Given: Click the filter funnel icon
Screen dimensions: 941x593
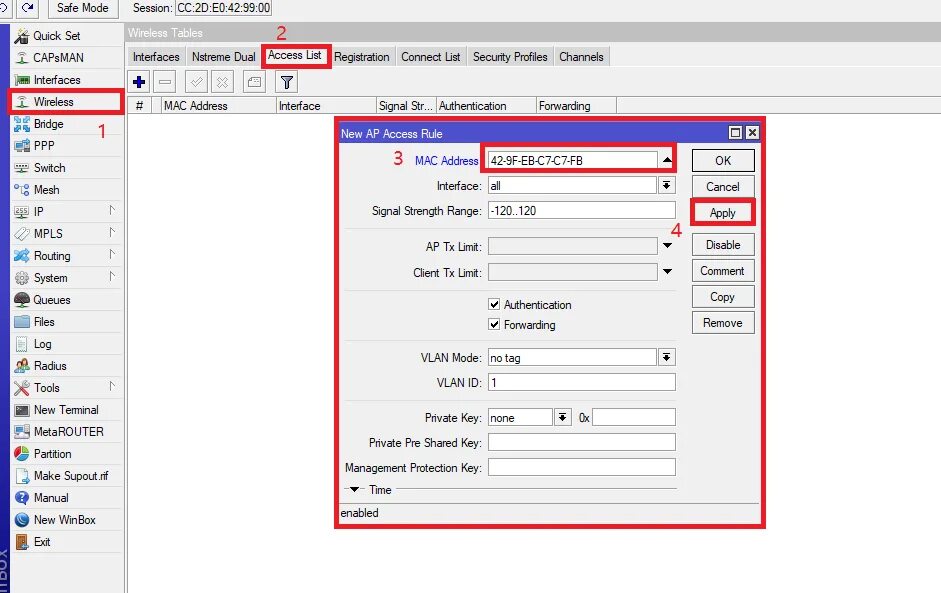Looking at the screenshot, I should click(287, 82).
